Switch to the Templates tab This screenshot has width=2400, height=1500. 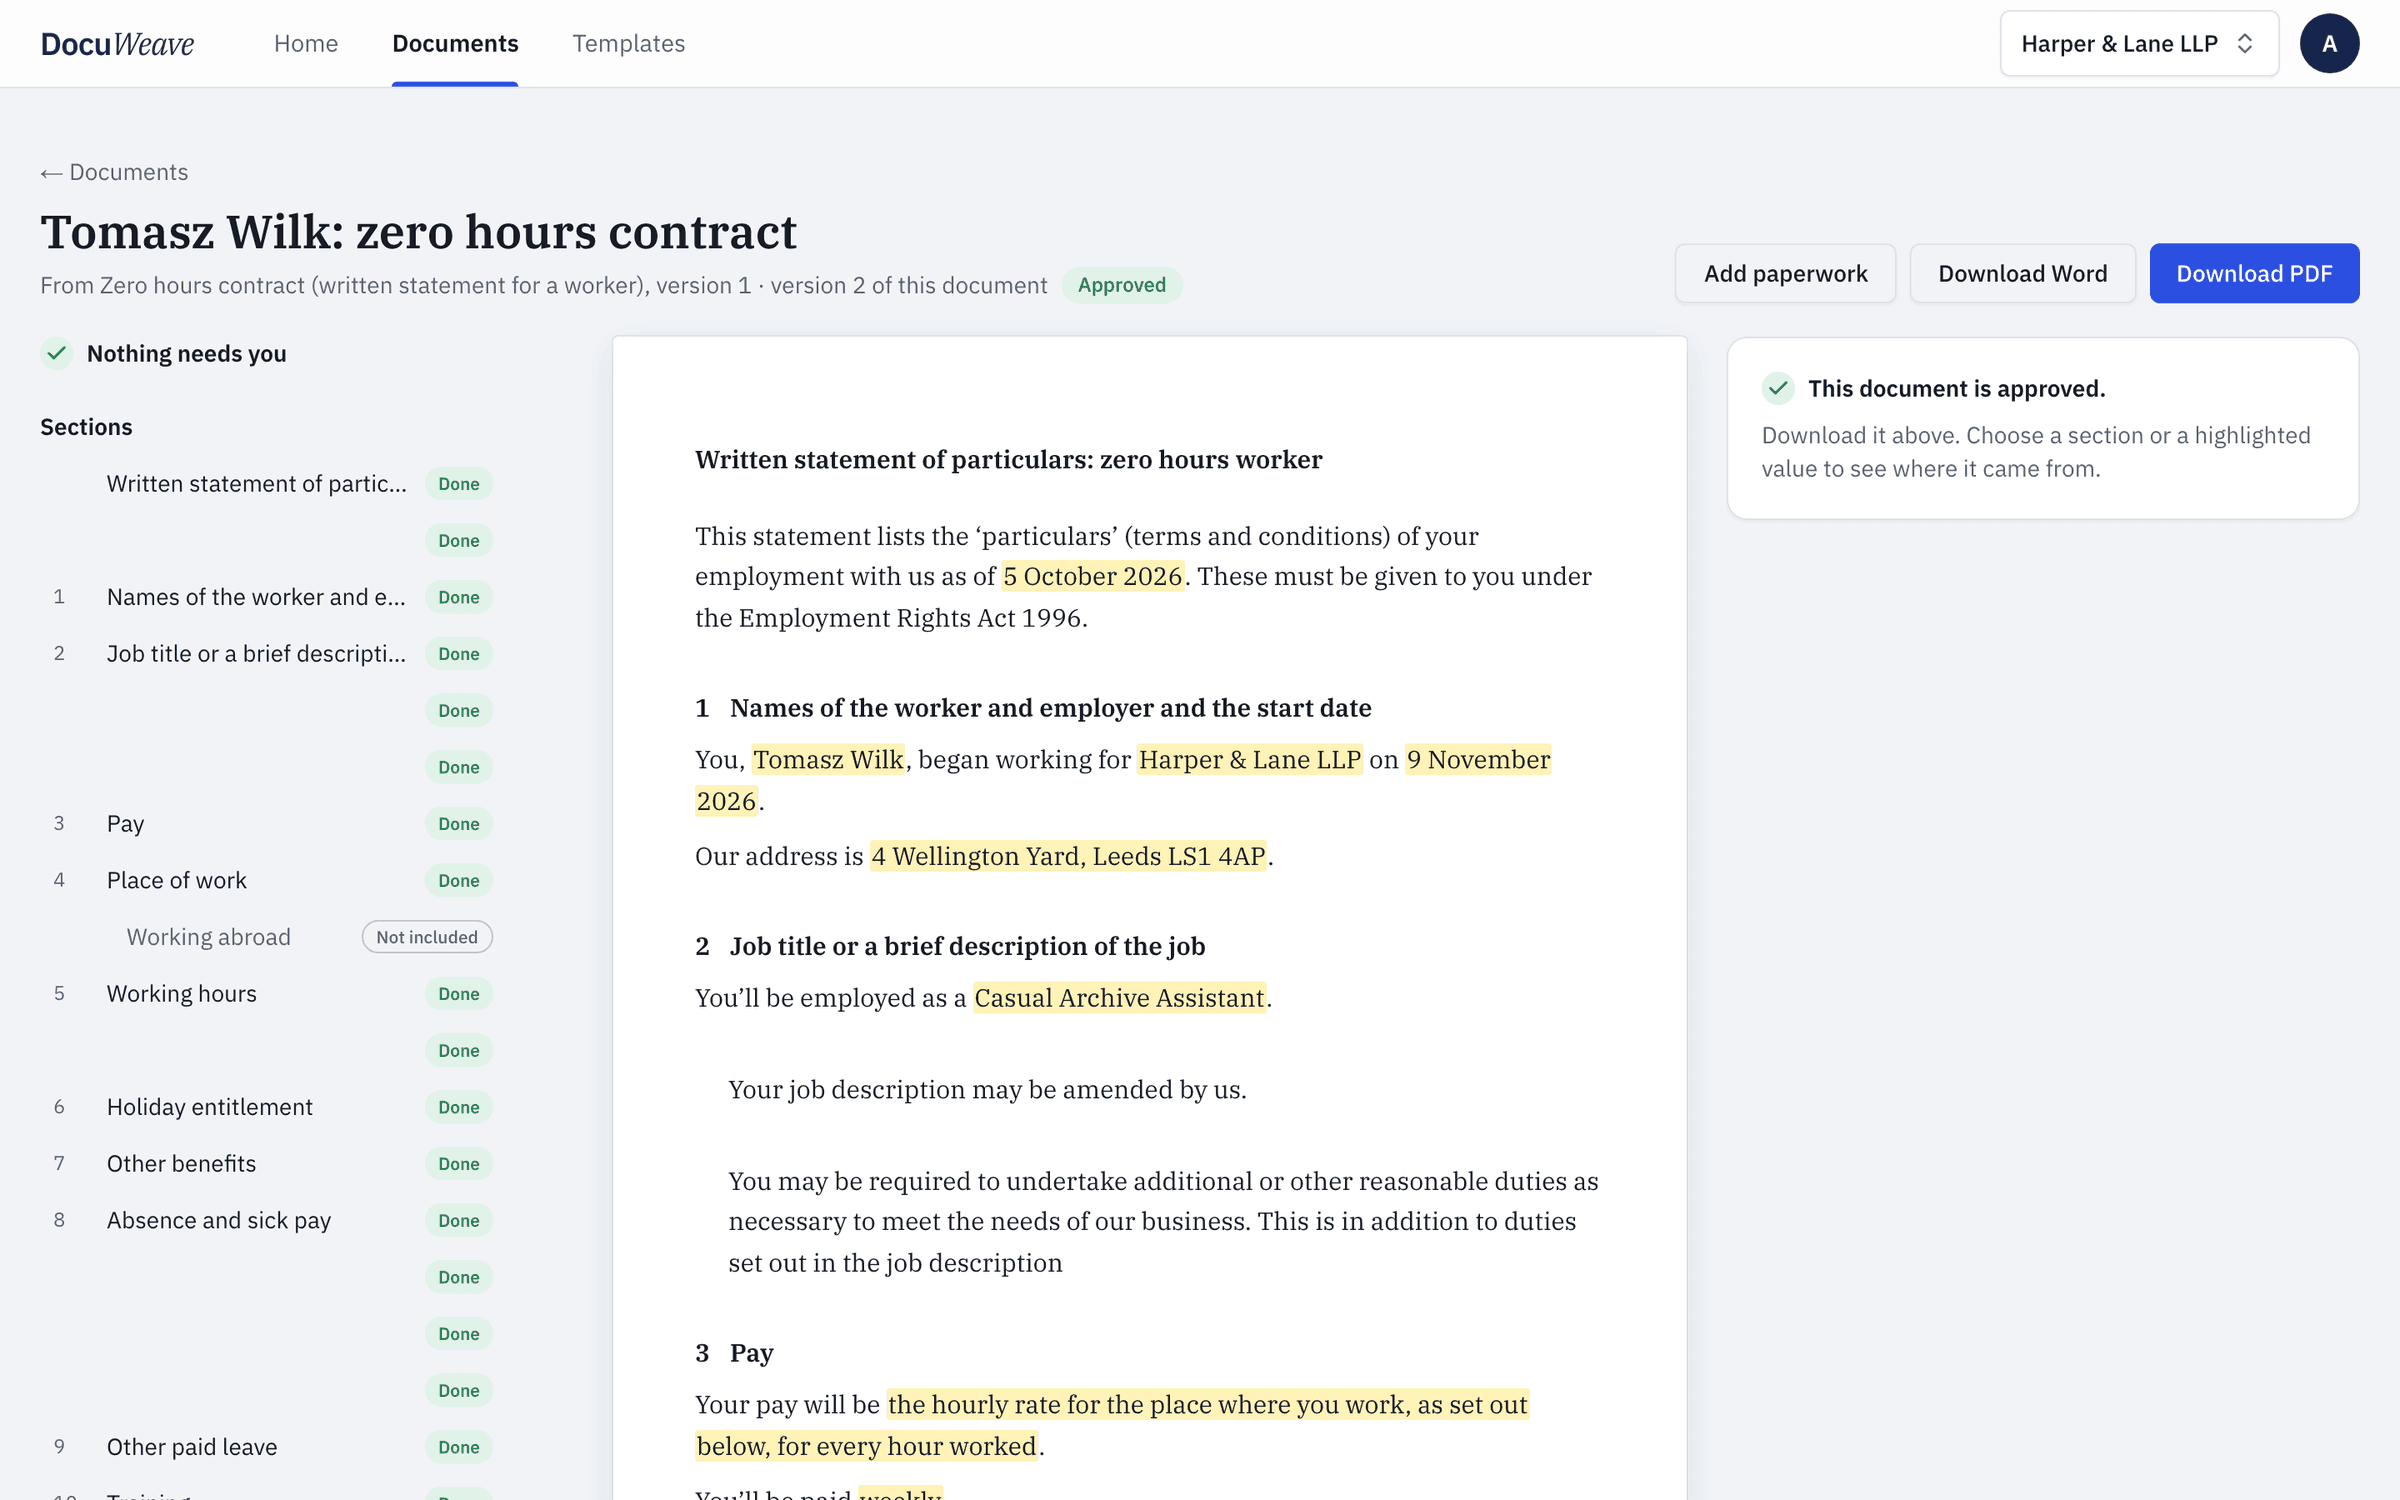pyautogui.click(x=628, y=43)
